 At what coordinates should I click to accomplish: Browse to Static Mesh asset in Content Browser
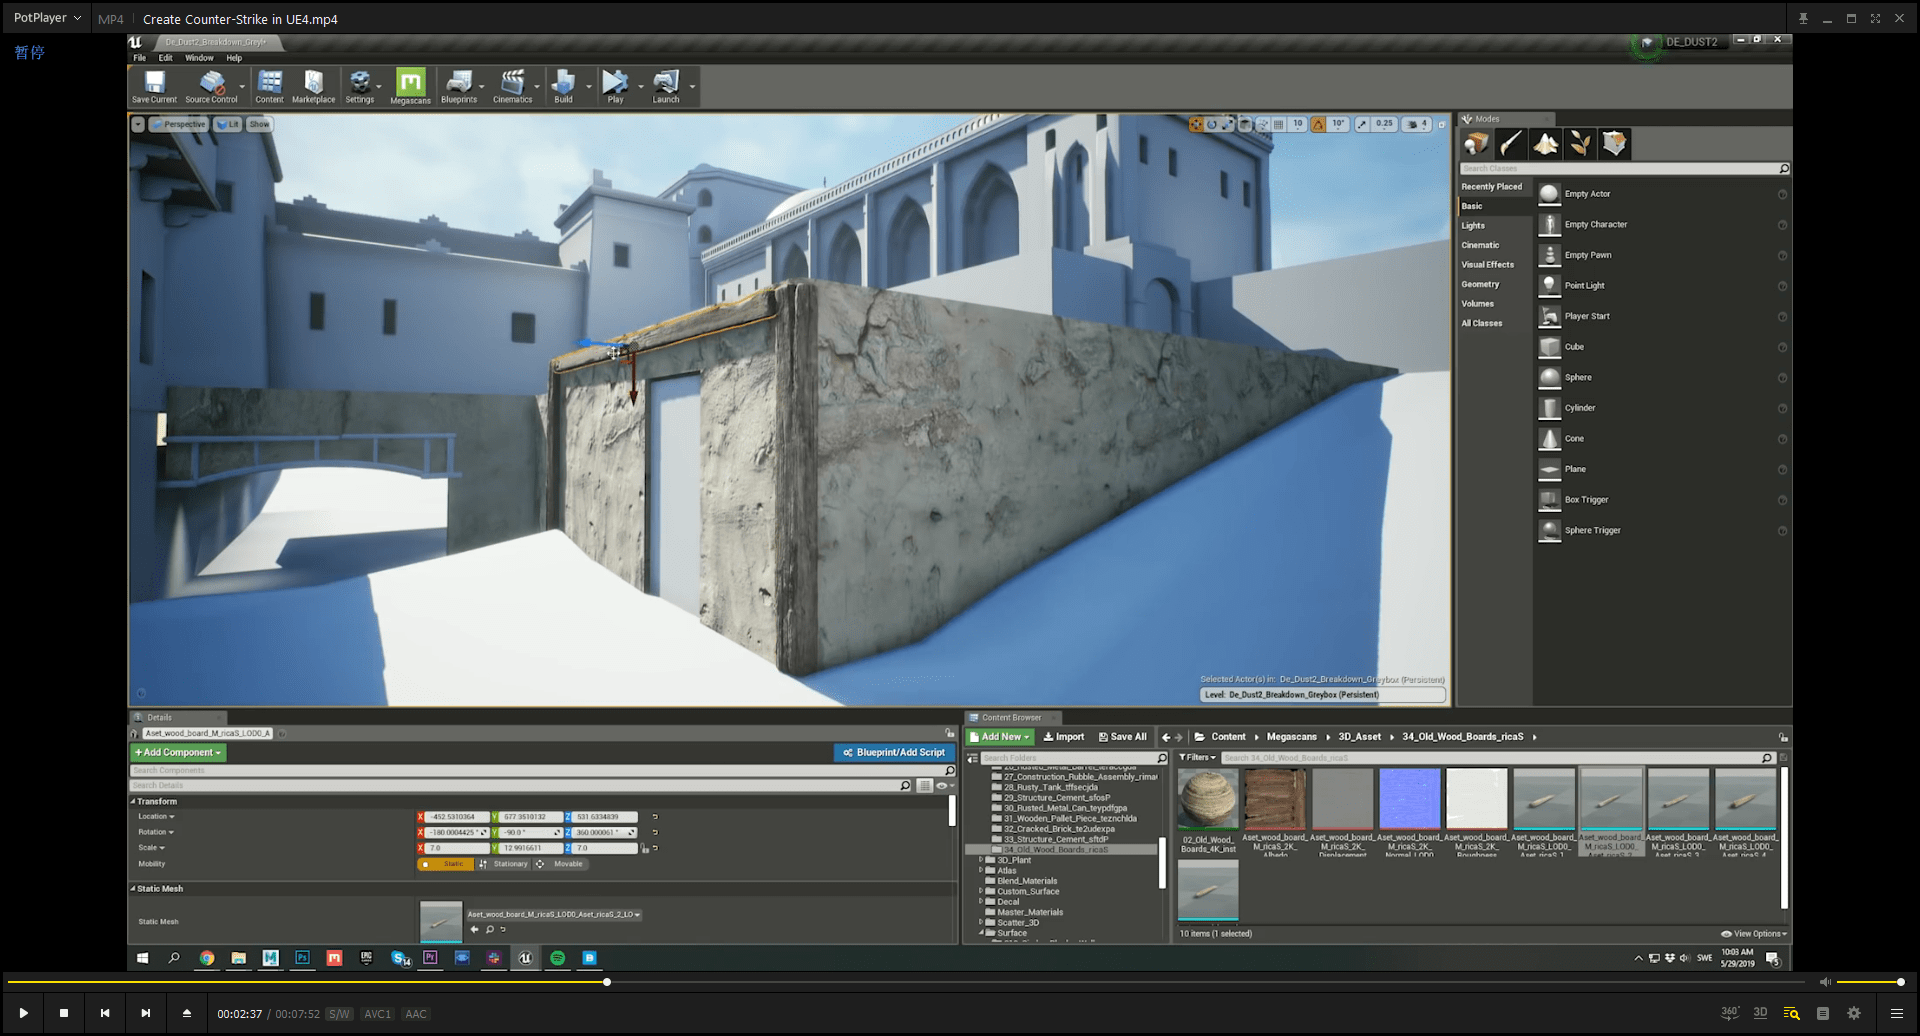point(490,929)
